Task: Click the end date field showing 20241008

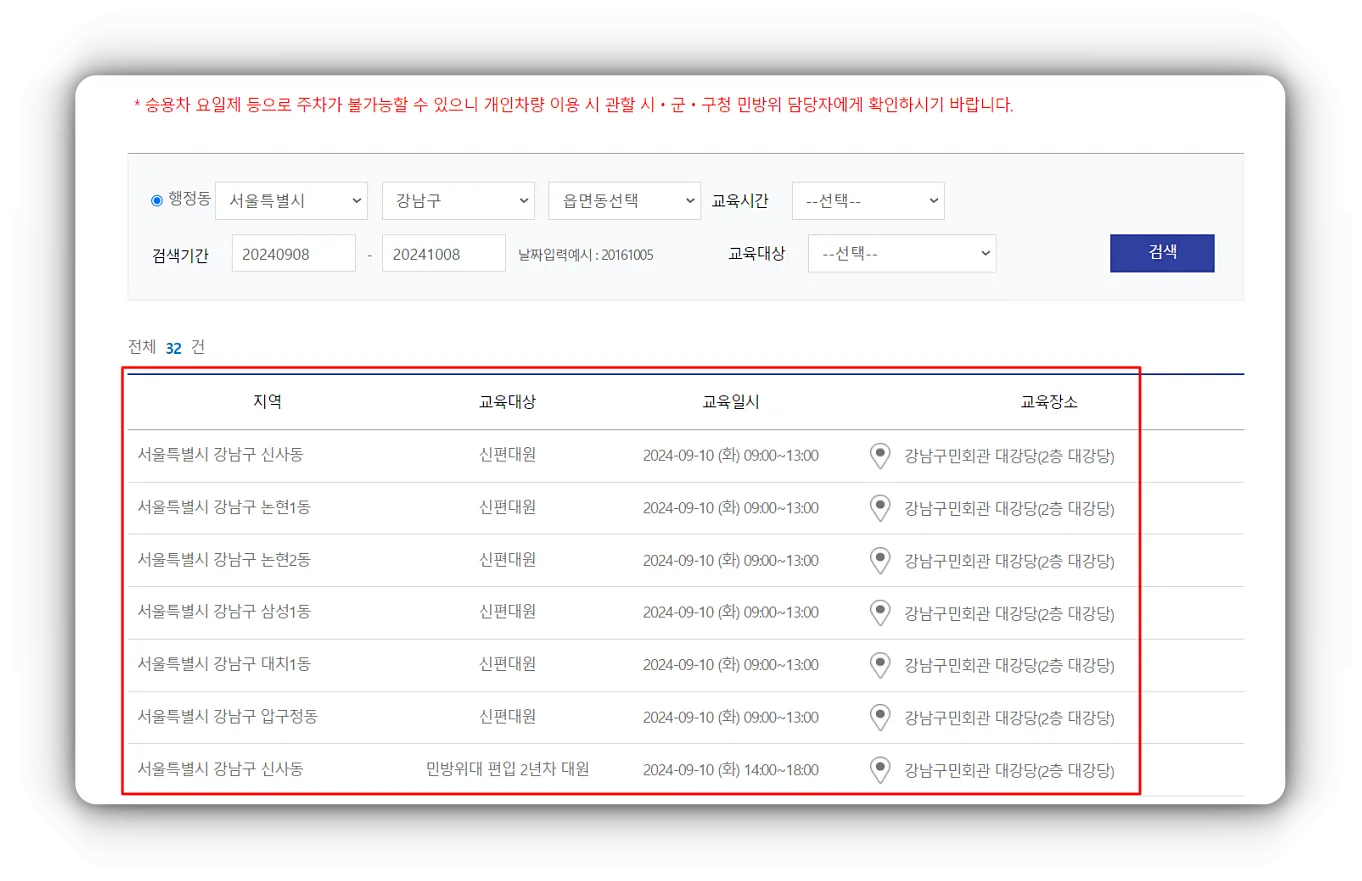Action: (x=443, y=253)
